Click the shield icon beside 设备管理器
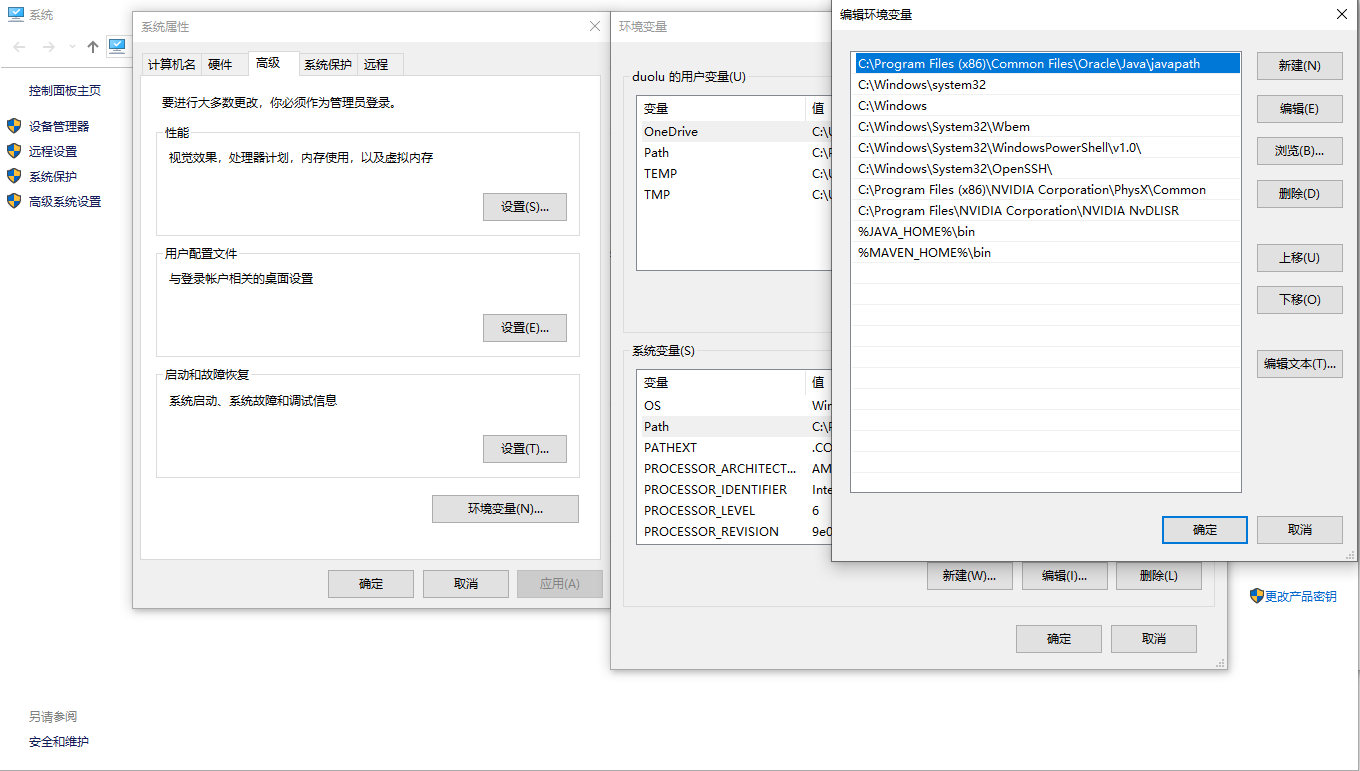The height and width of the screenshot is (771, 1360). point(14,126)
